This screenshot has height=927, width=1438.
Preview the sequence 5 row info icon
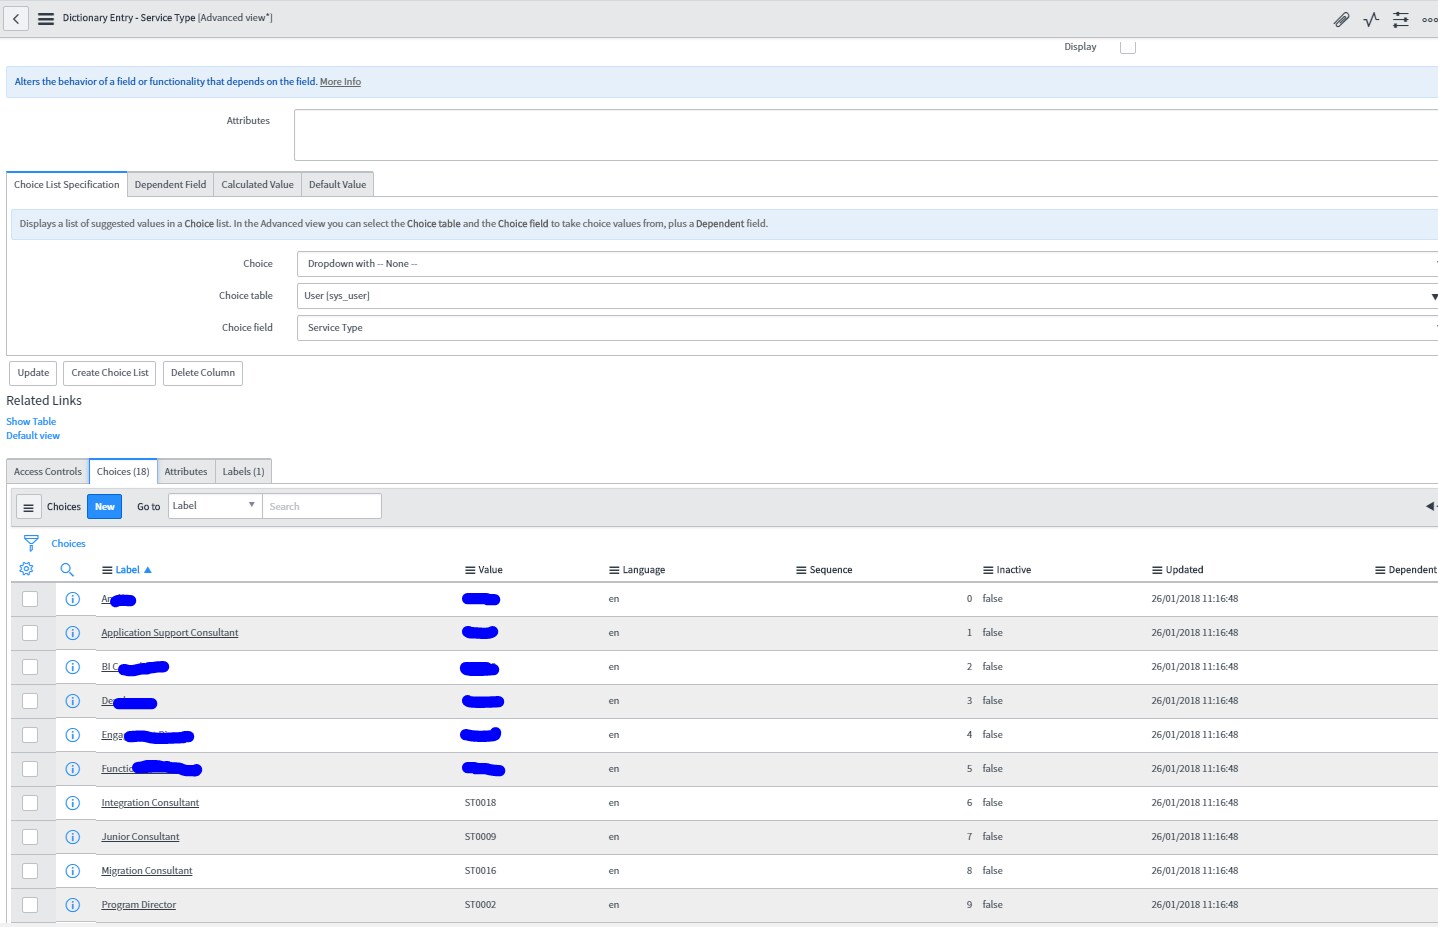click(x=72, y=769)
